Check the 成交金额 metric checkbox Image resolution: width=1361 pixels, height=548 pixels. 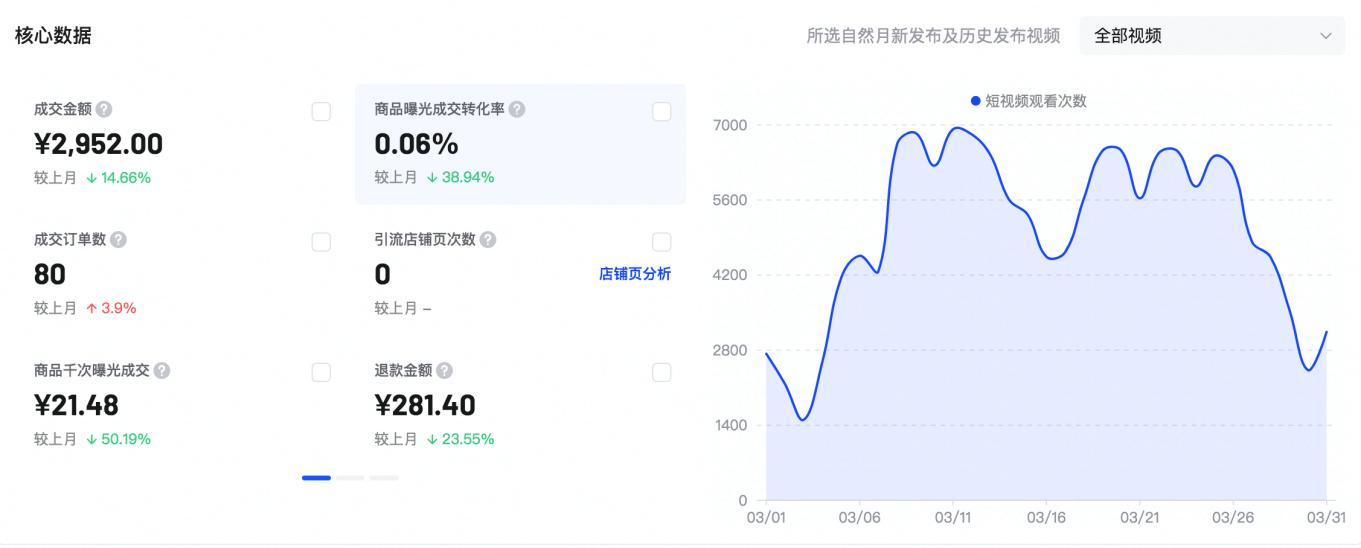(321, 111)
